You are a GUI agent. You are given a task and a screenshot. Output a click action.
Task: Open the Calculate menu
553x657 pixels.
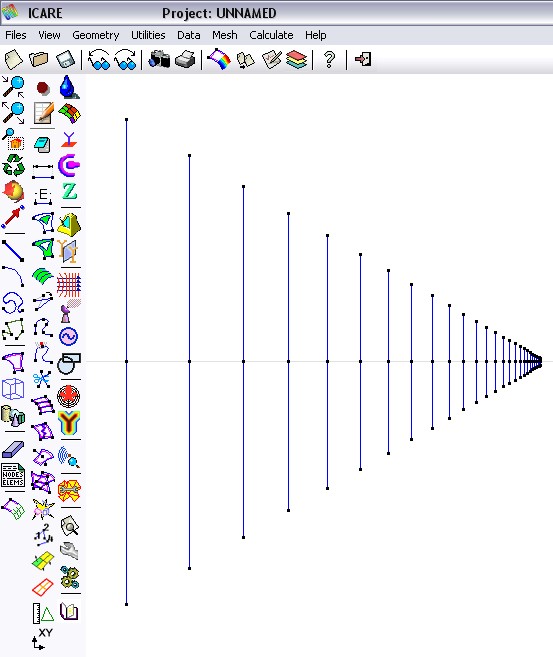tap(271, 35)
